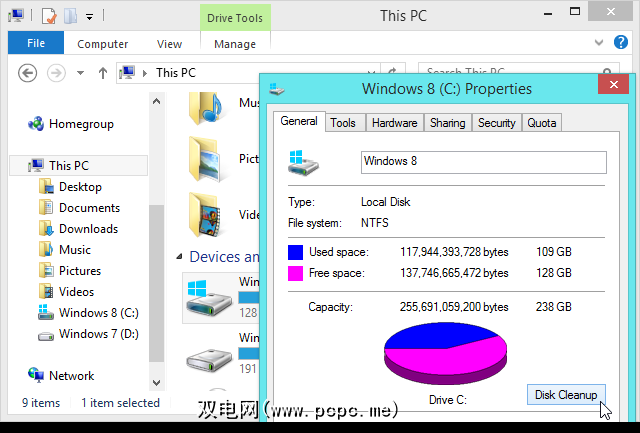Image resolution: width=640 pixels, height=433 pixels.
Task: Collapse the Devices and drives group
Action: click(179, 257)
